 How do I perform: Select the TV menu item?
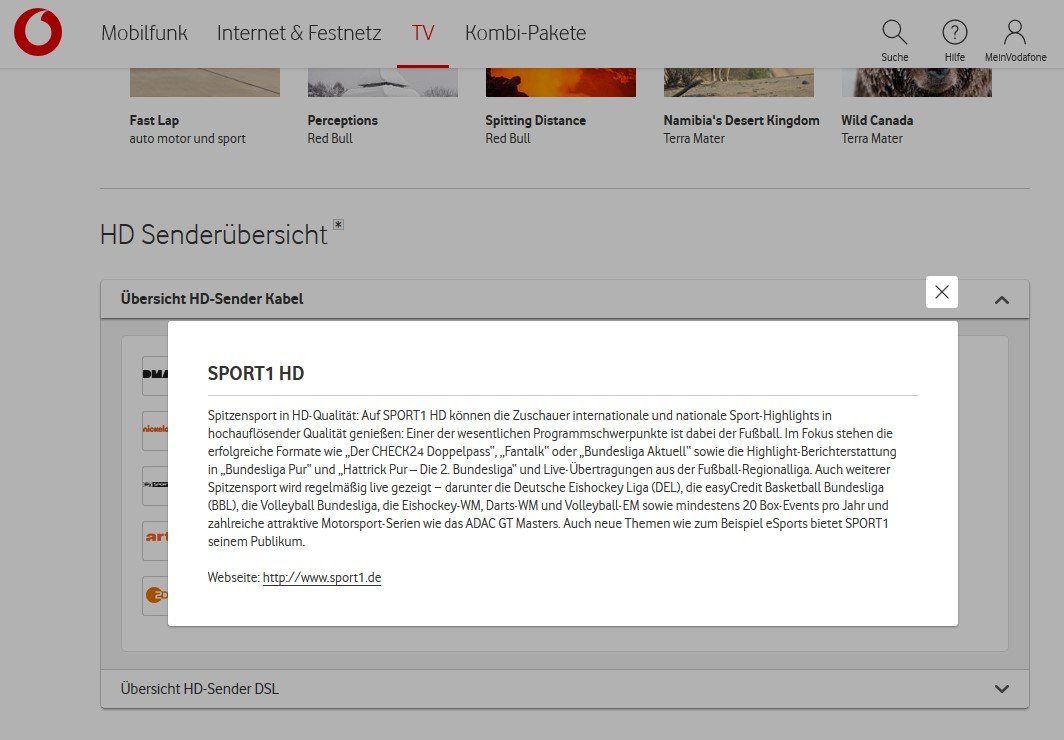point(423,33)
